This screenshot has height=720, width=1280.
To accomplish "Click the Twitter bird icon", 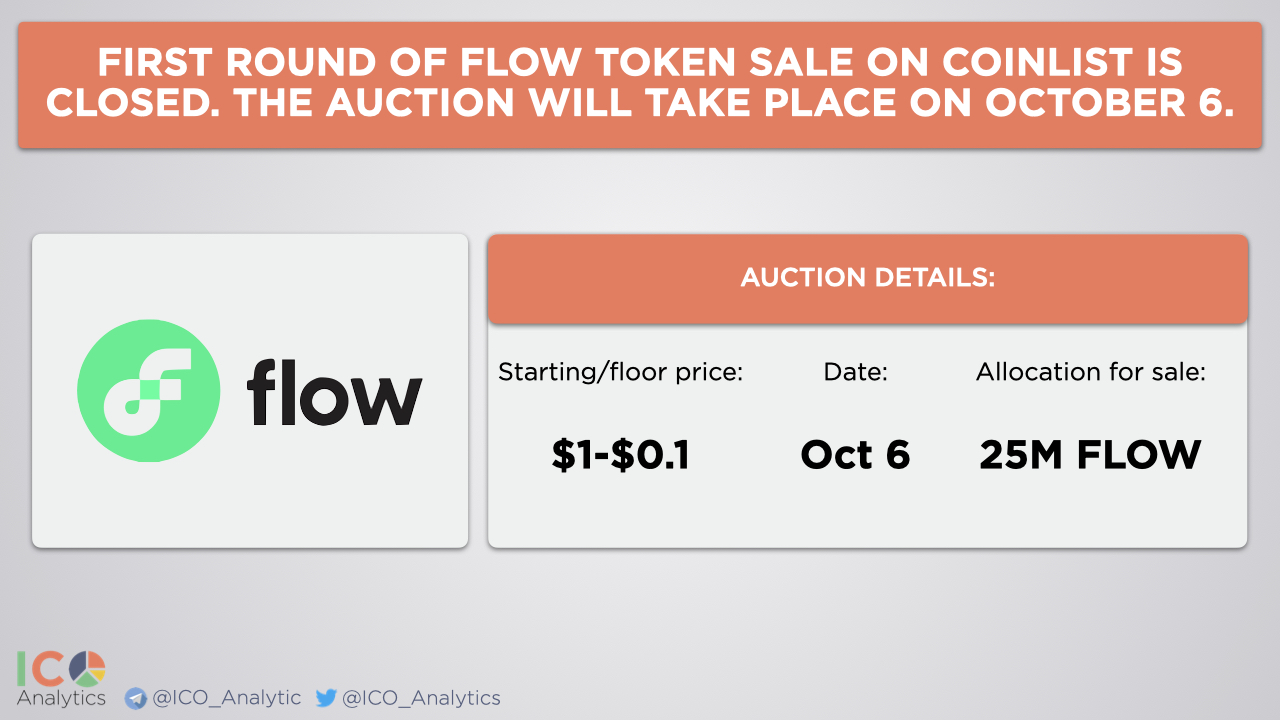I will click(x=326, y=698).
